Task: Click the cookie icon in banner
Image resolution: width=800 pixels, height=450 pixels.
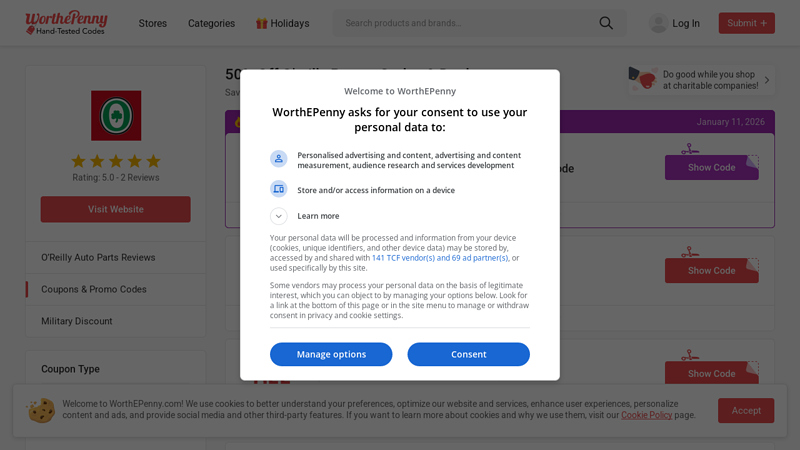Action: coord(41,410)
